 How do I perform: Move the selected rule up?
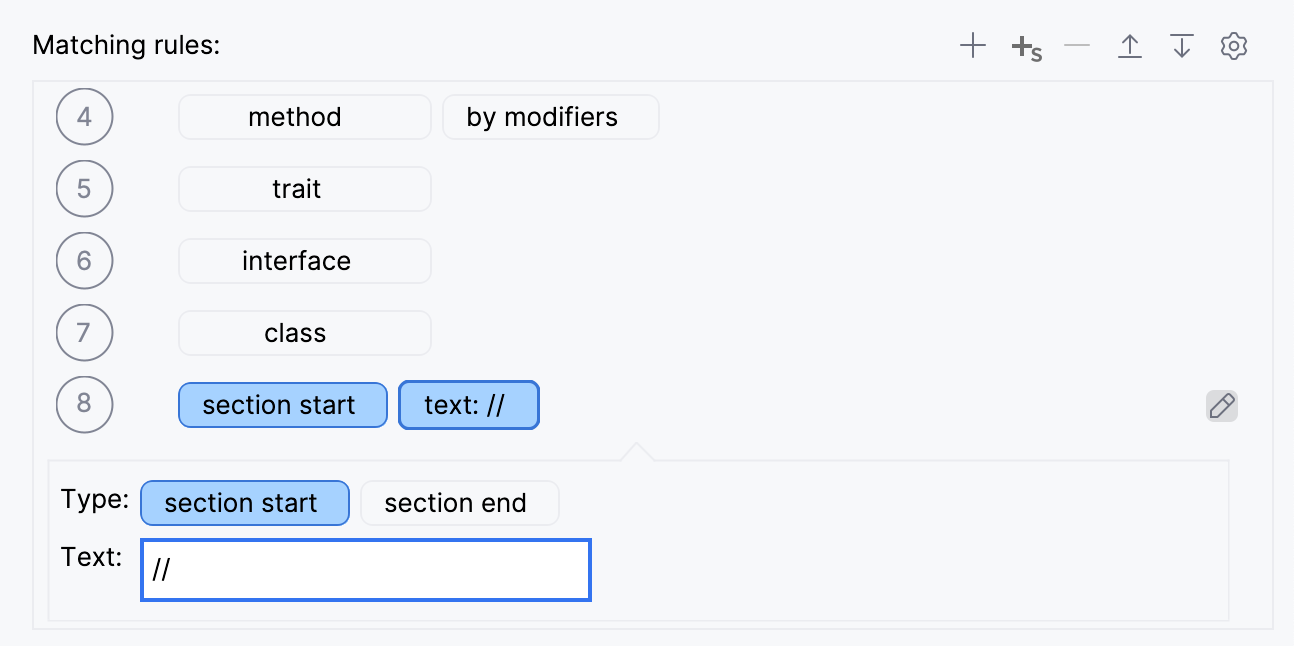click(x=1129, y=45)
